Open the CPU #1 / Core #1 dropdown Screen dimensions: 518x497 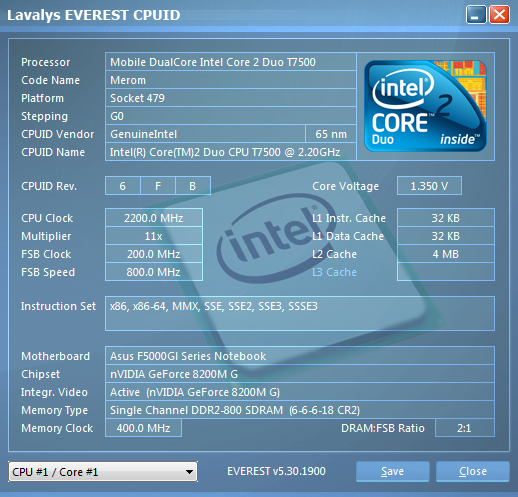[103, 472]
